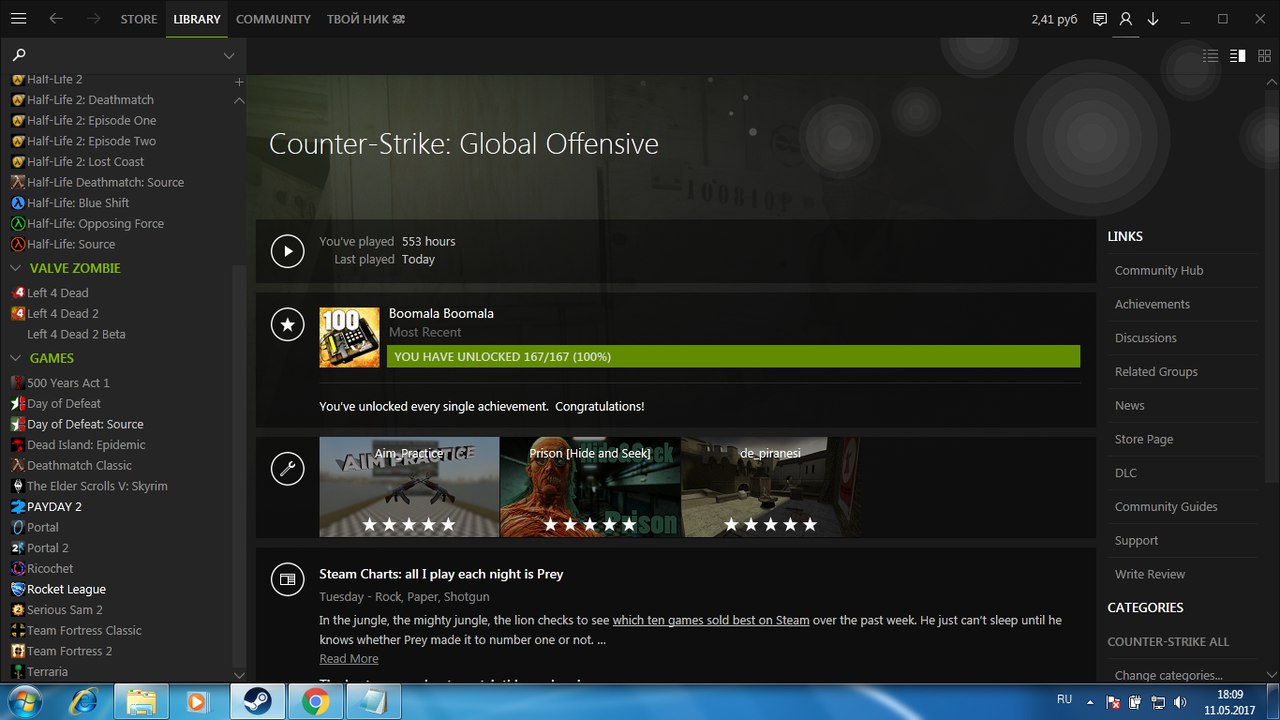The width and height of the screenshot is (1280, 720).
Task: Click the game list scrollbar
Action: click(238, 465)
